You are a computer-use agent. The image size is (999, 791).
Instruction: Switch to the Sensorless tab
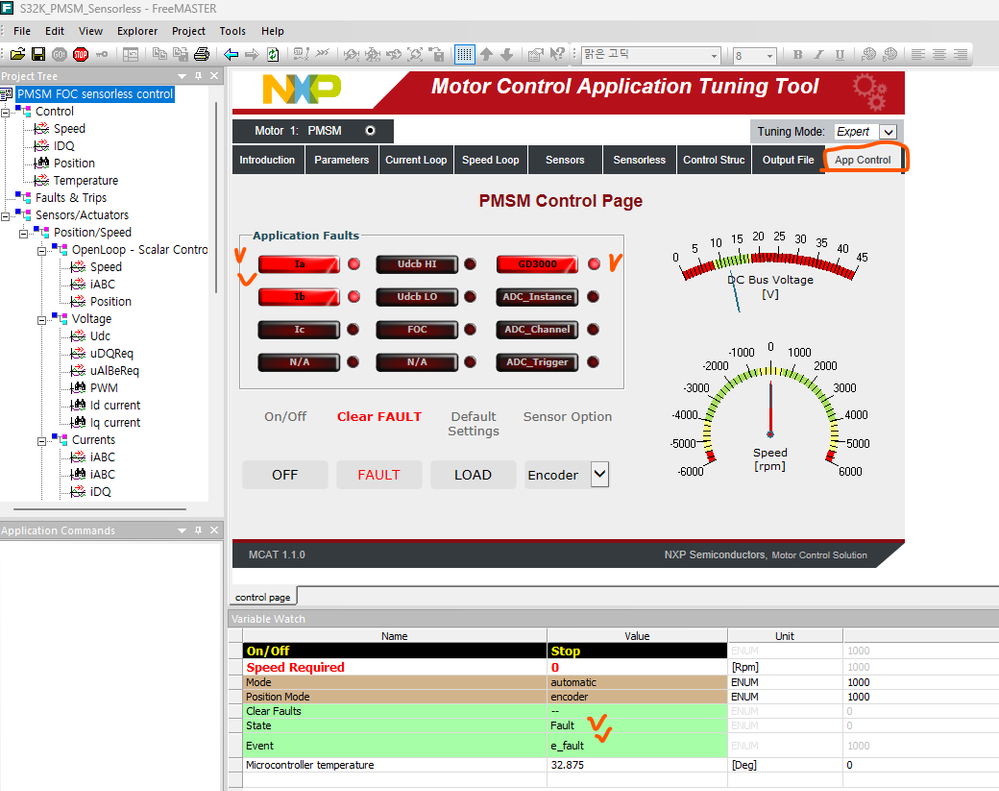pos(639,160)
